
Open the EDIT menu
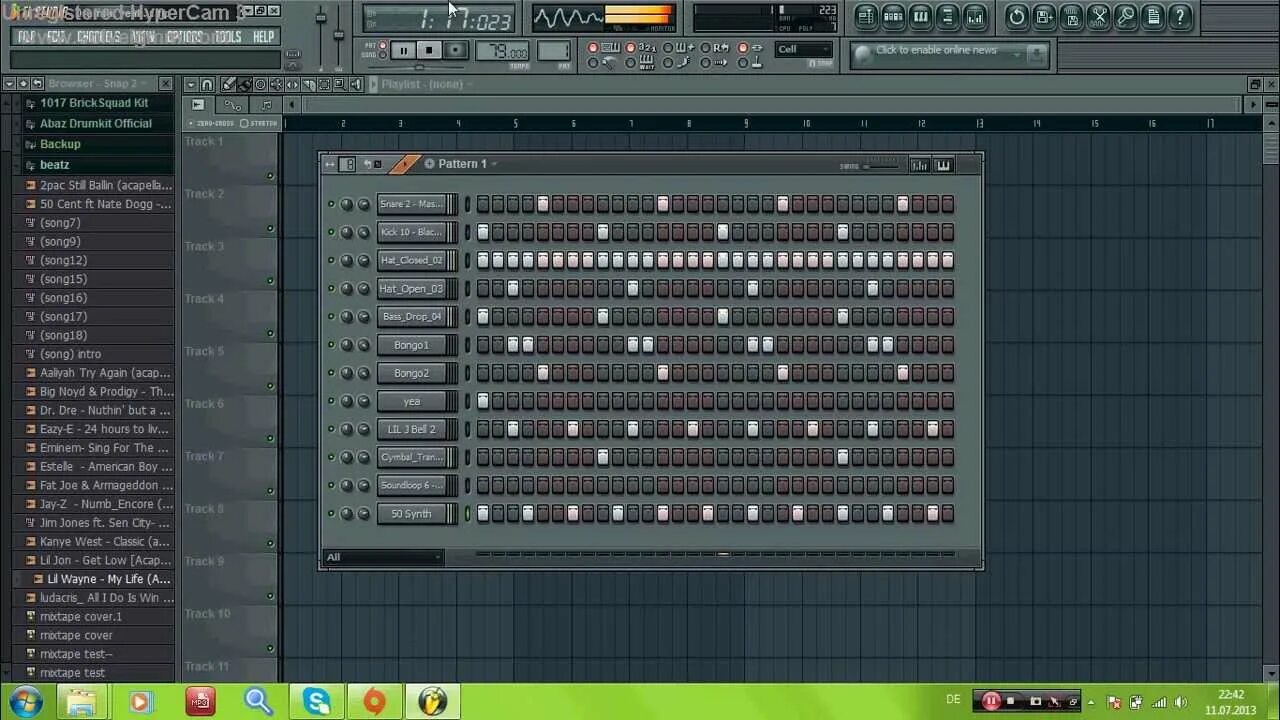pos(56,37)
